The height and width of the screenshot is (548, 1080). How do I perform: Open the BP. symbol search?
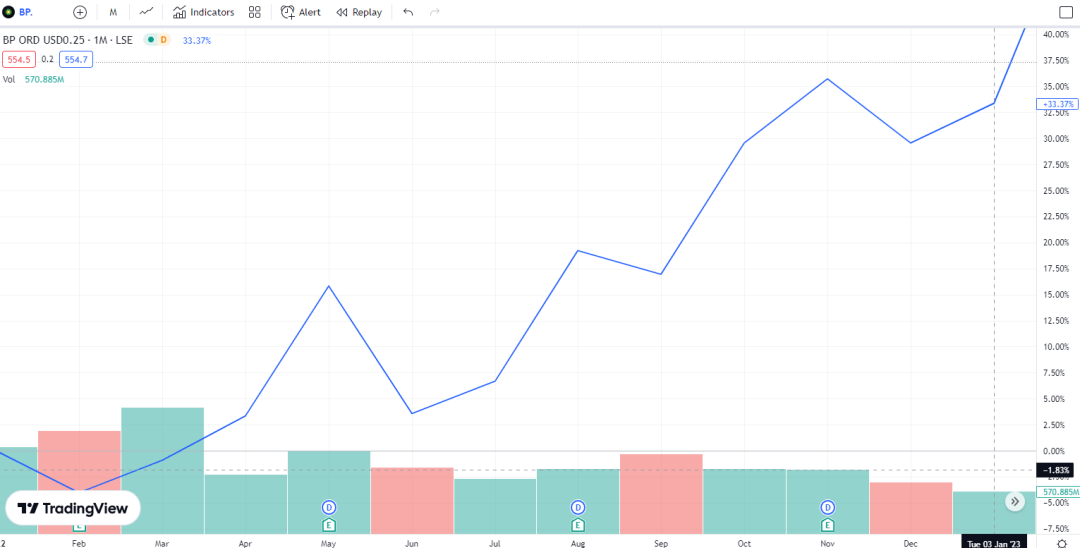pyautogui.click(x=18, y=12)
